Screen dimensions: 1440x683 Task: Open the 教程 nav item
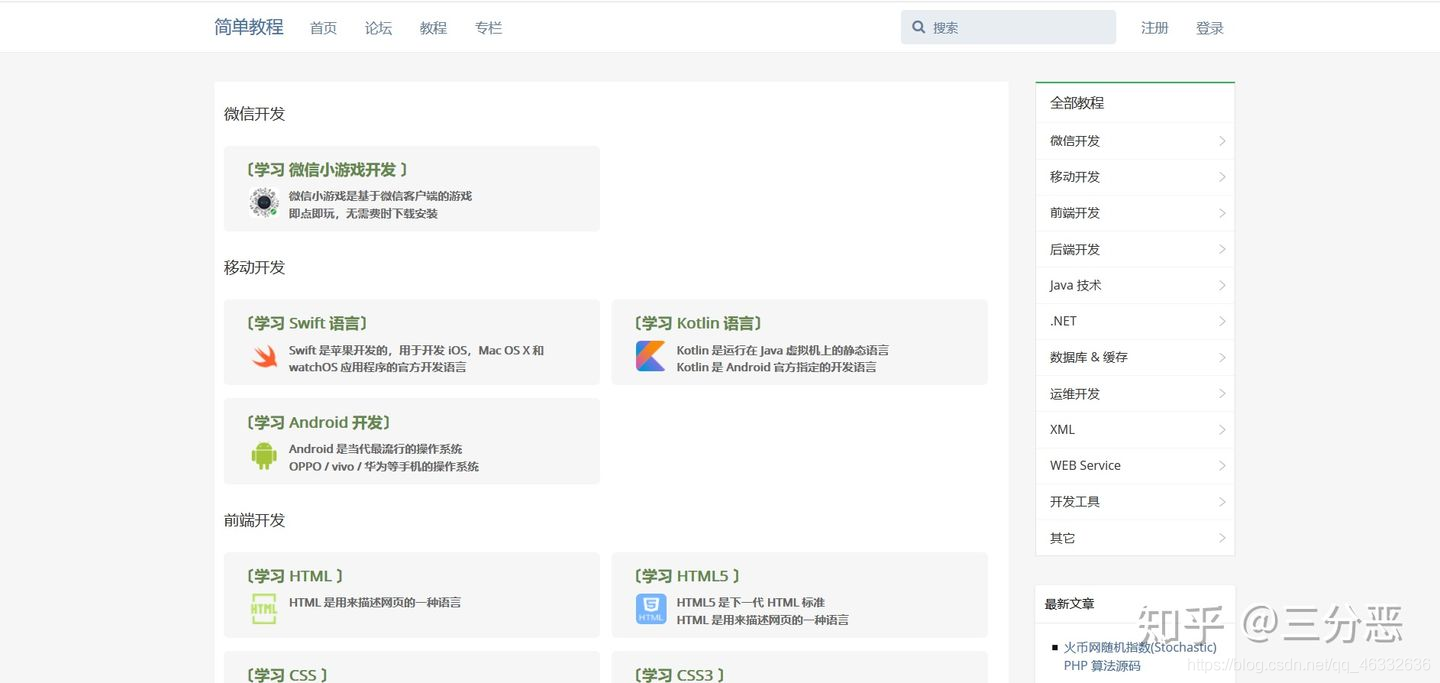pos(433,28)
